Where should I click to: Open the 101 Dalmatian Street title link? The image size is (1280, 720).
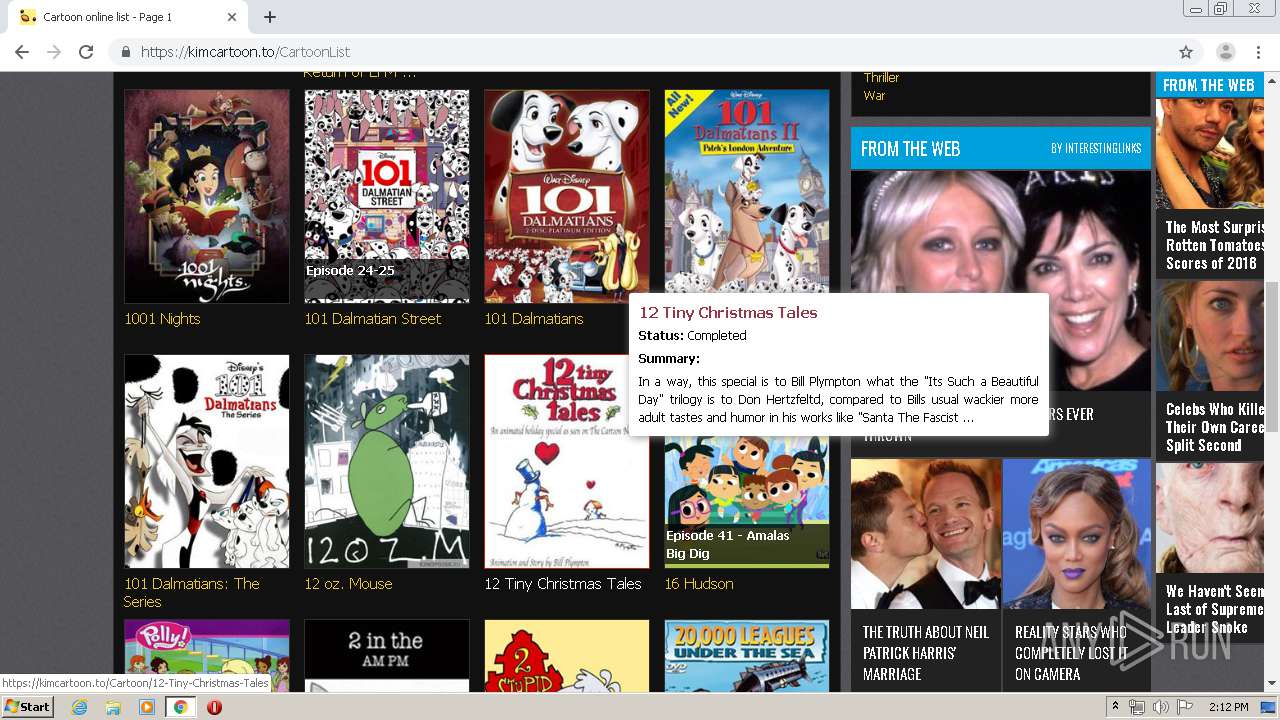tap(373, 319)
